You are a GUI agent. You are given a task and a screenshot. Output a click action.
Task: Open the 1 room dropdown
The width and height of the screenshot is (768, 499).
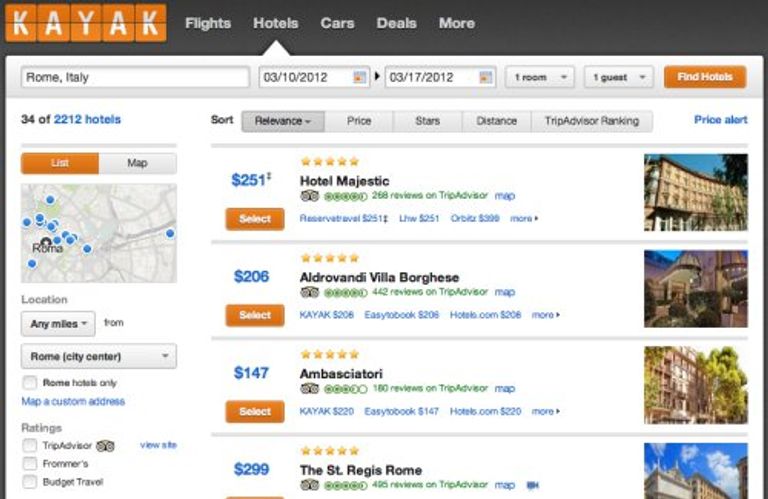540,77
